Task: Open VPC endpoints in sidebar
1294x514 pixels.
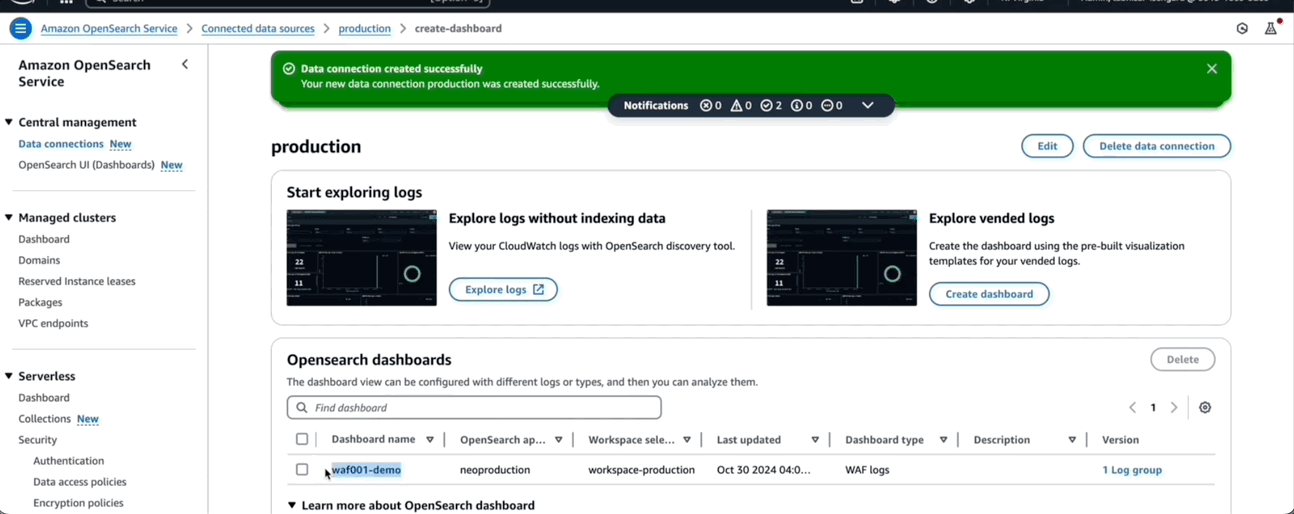Action: click(53, 323)
